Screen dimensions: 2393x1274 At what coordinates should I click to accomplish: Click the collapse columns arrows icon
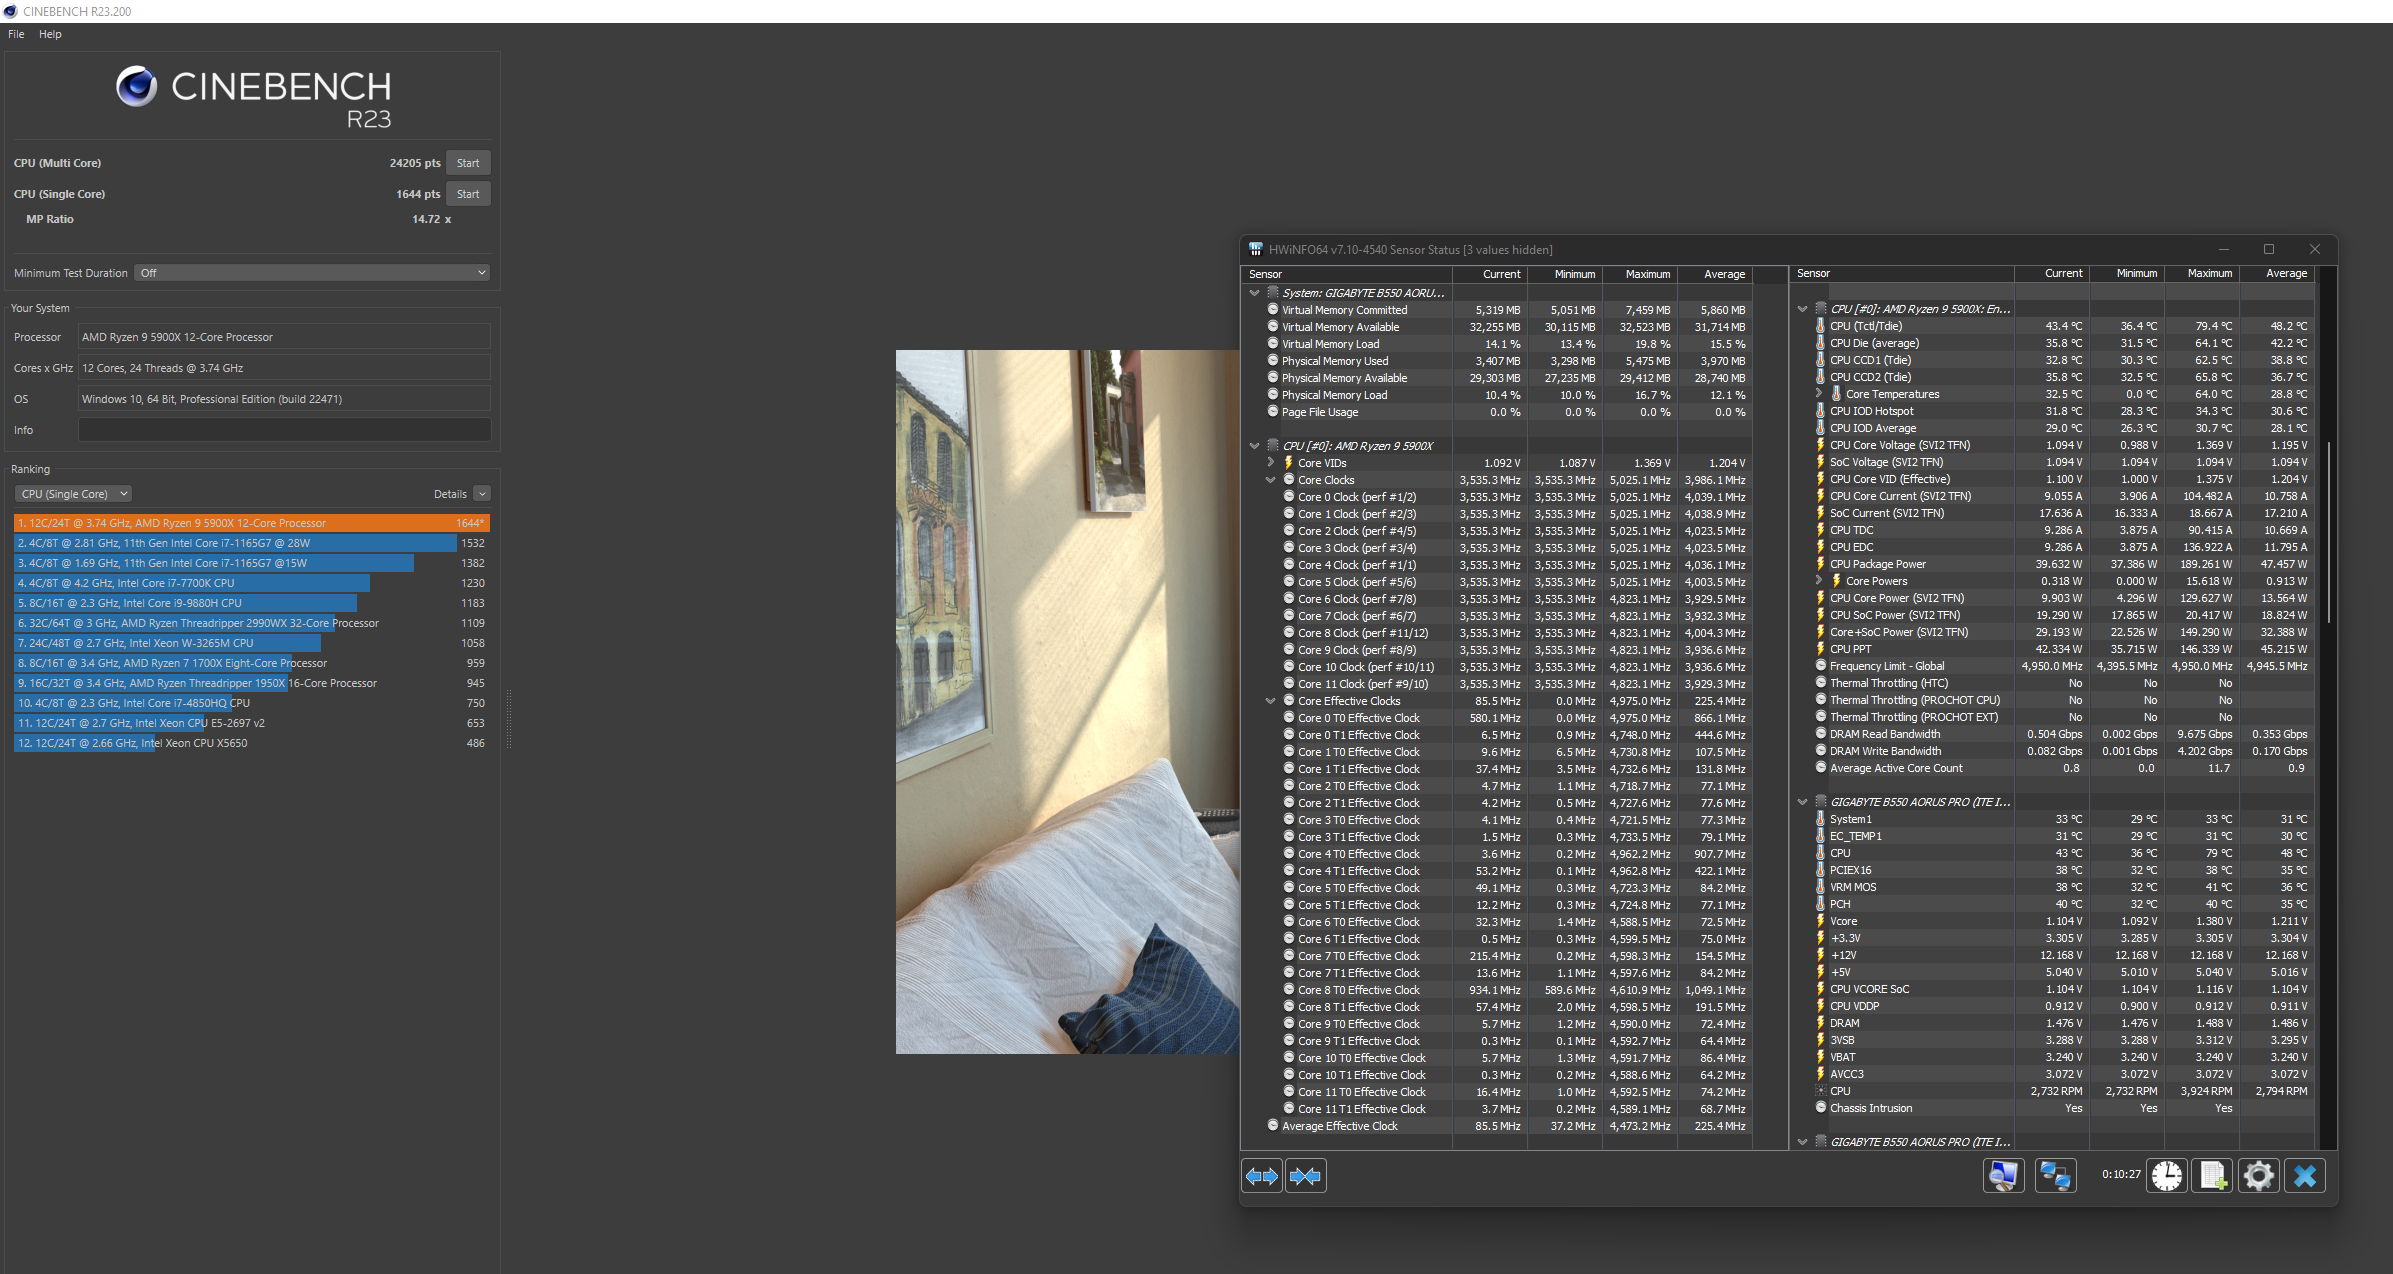(1305, 1176)
